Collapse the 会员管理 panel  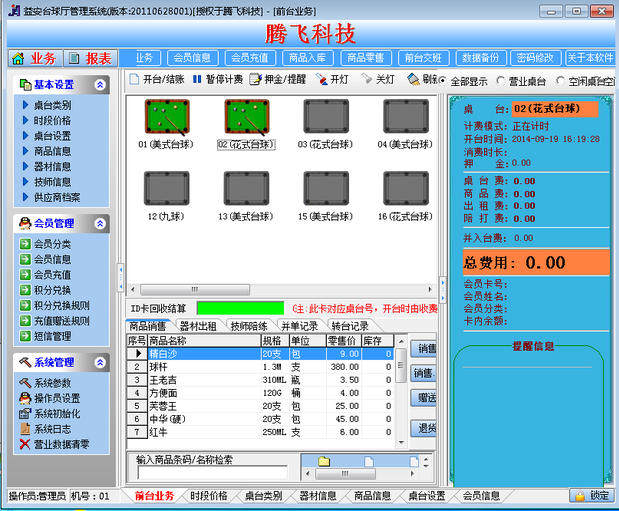pos(100,224)
